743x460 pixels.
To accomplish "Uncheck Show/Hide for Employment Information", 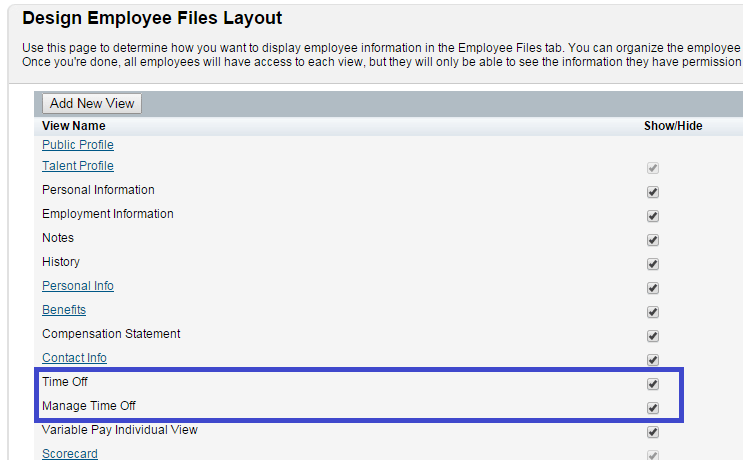I will (653, 216).
